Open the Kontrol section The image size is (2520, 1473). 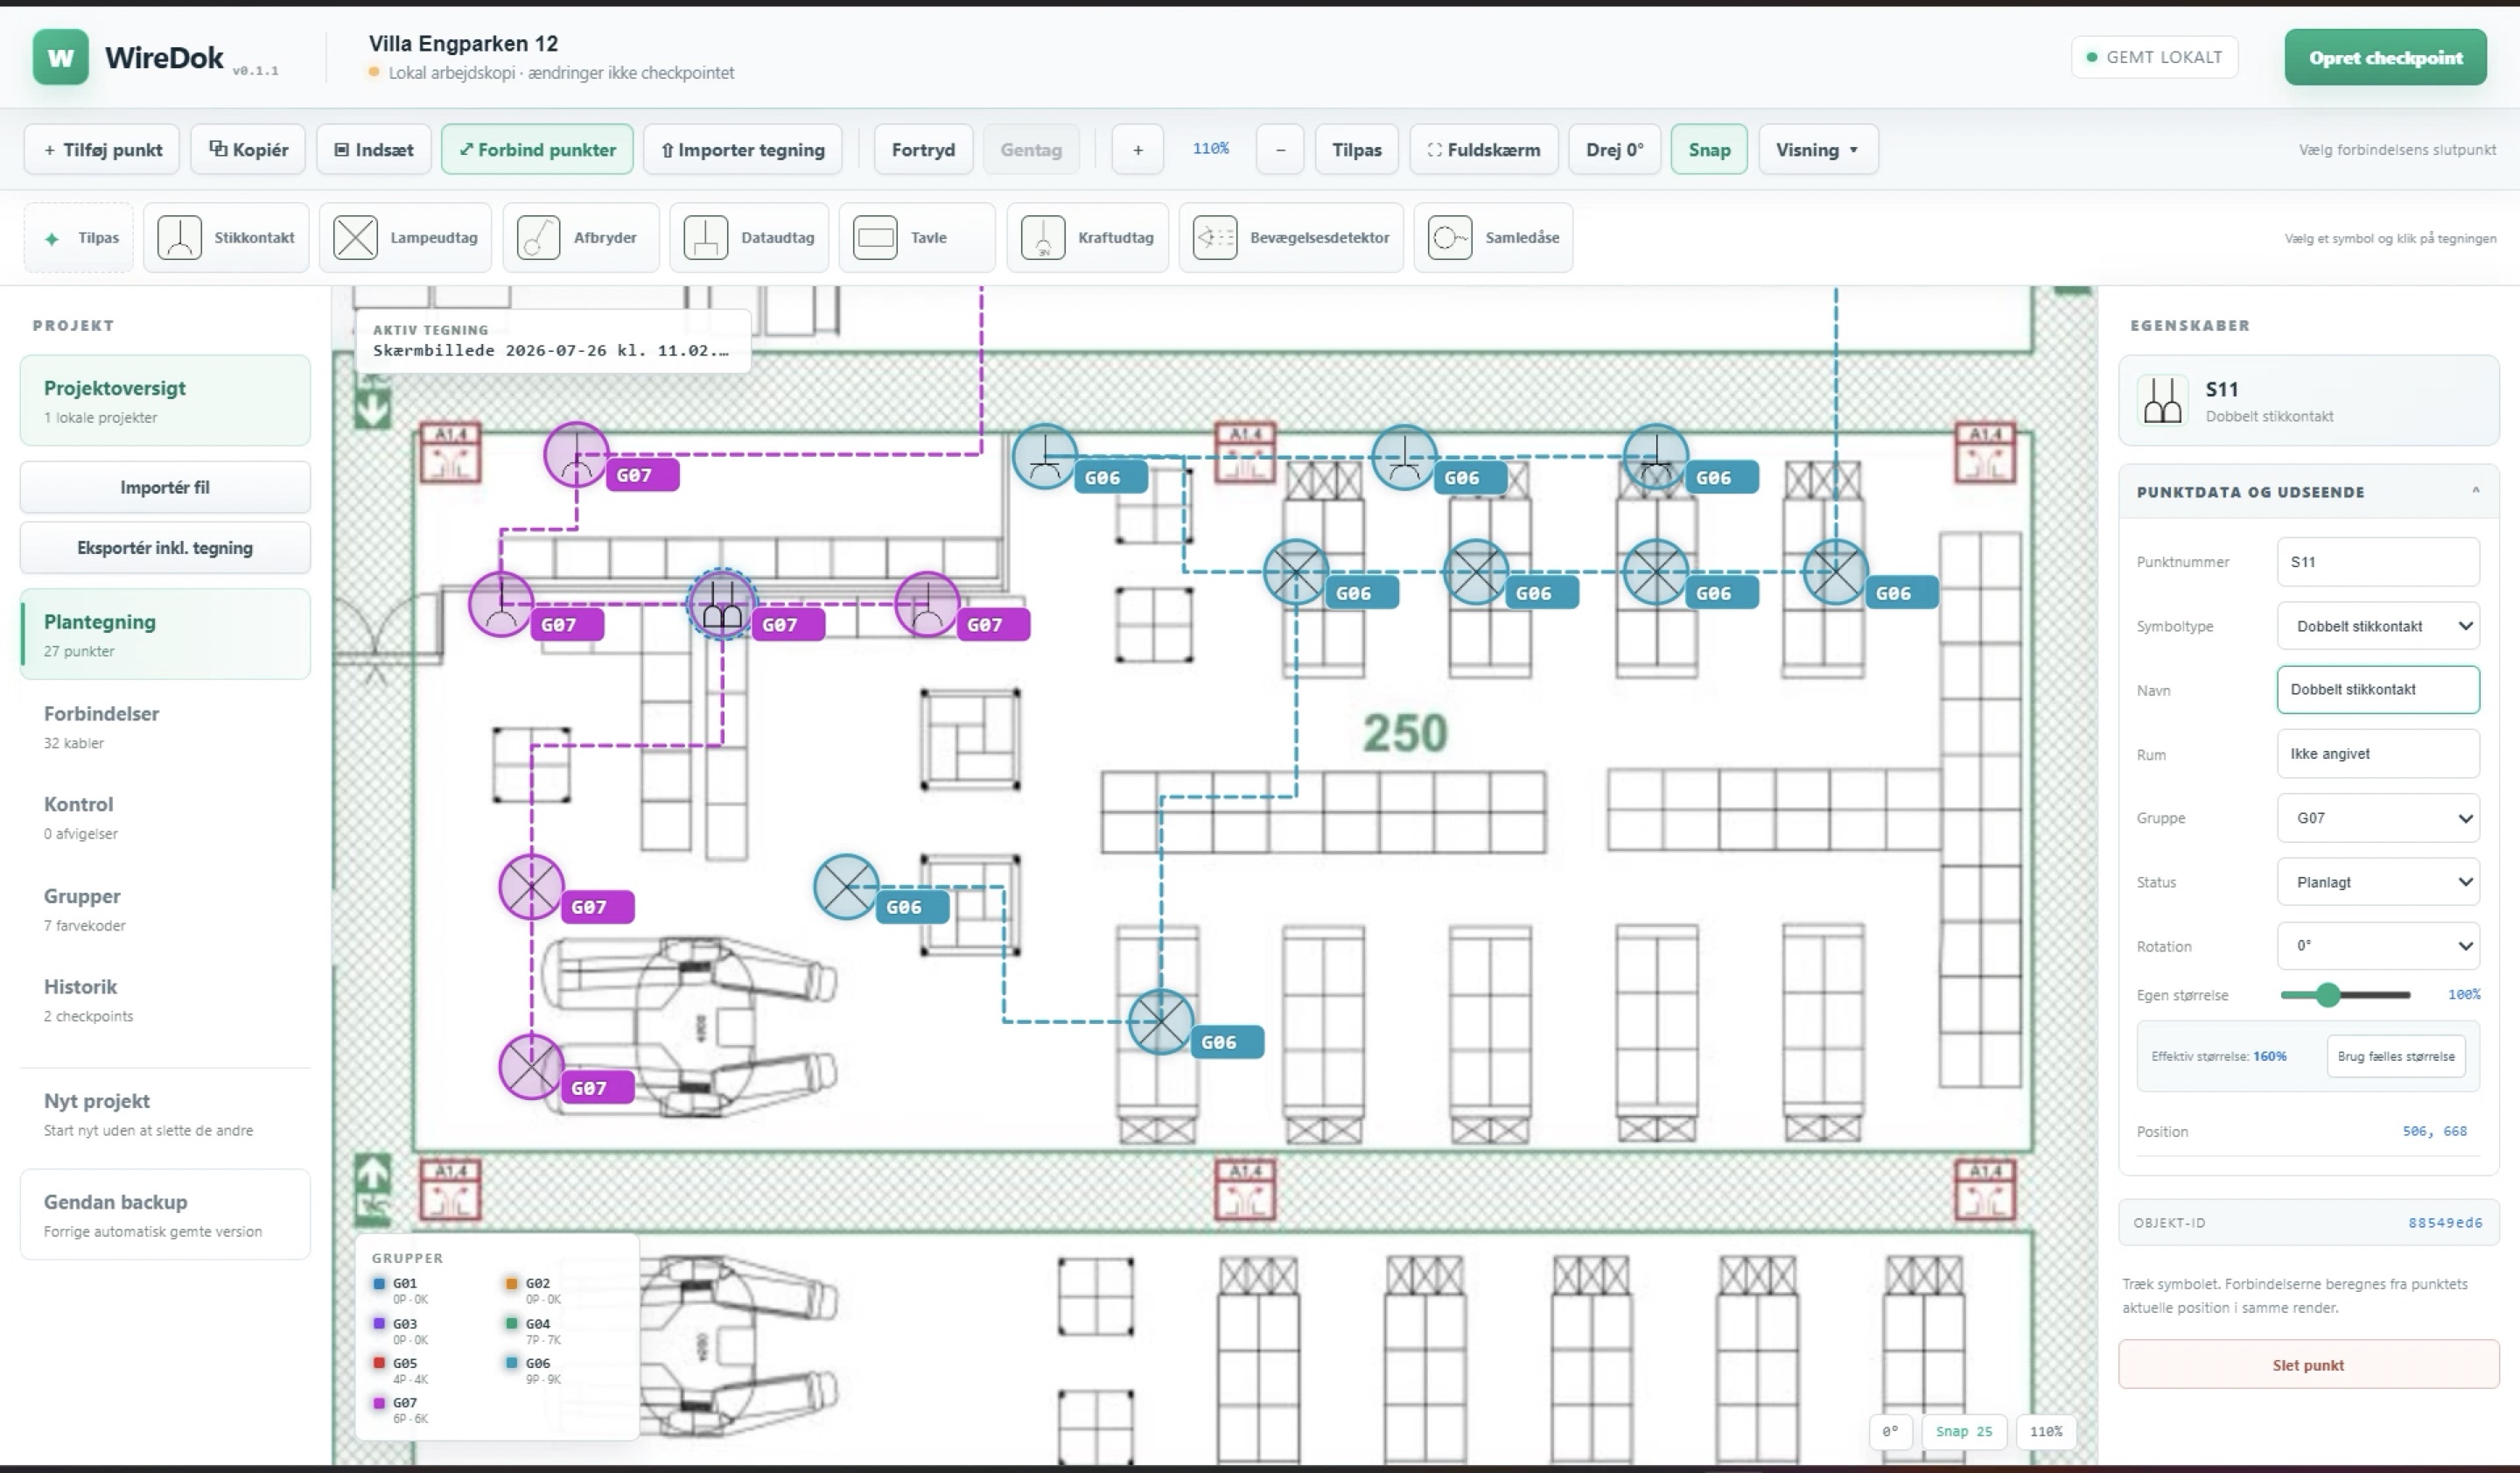tap(165, 817)
